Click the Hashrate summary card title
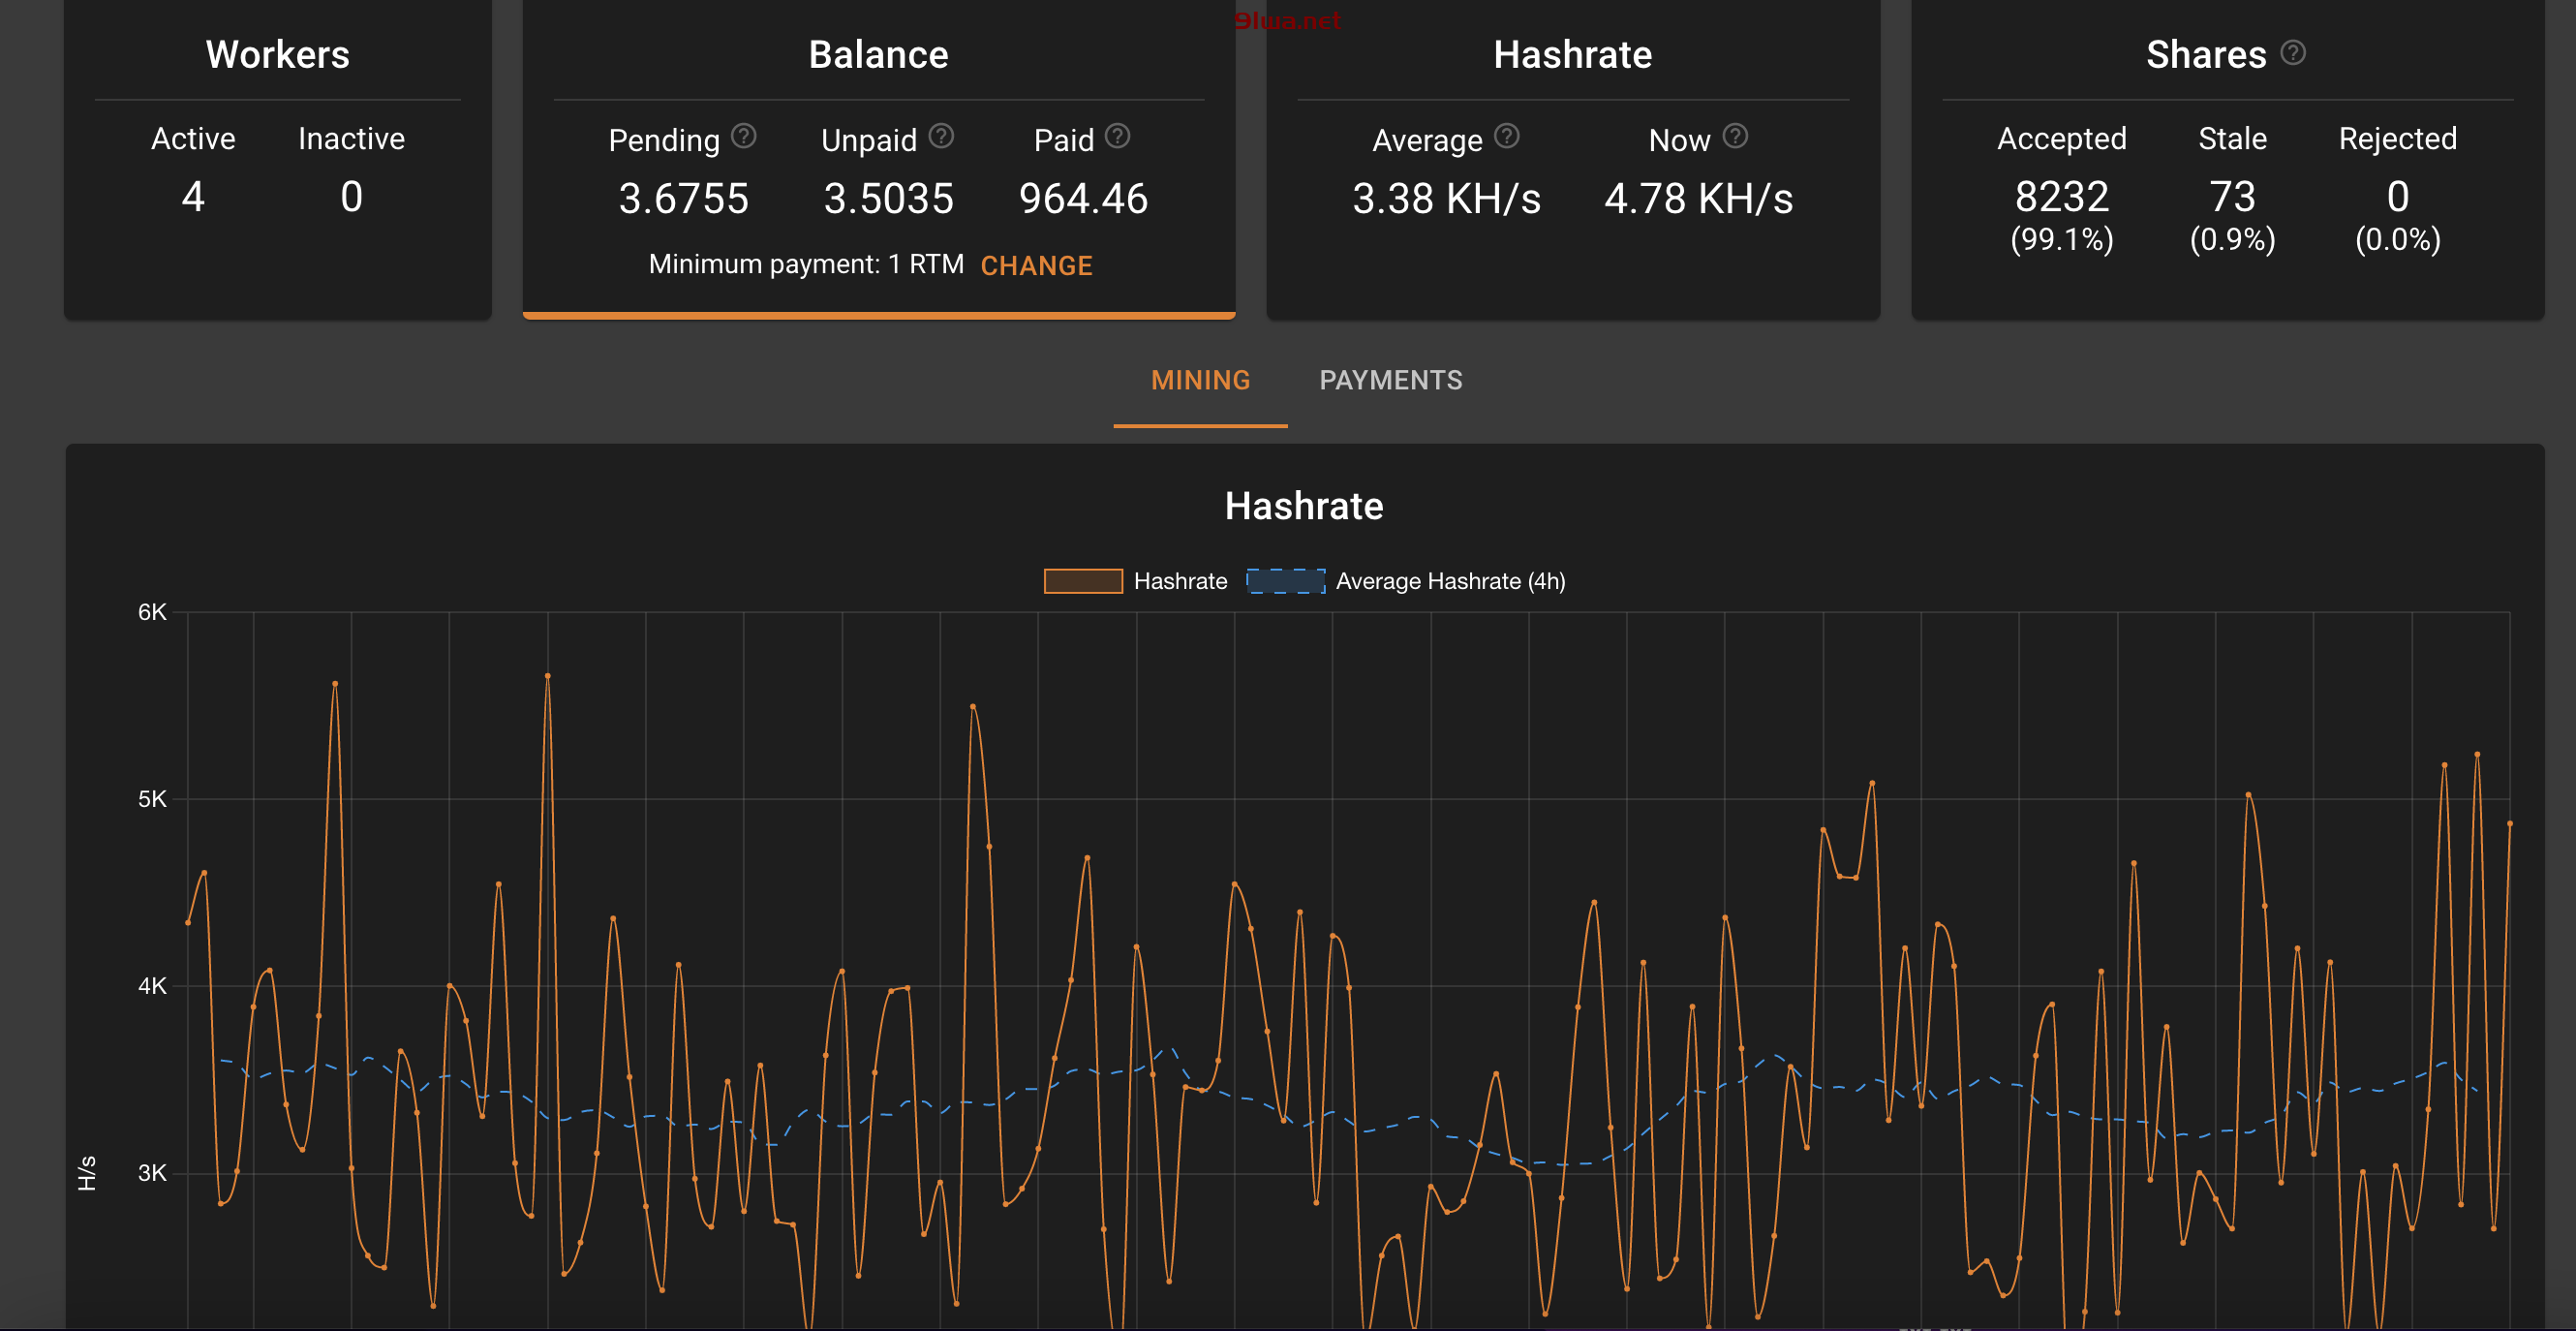The image size is (2576, 1331). (x=1572, y=54)
